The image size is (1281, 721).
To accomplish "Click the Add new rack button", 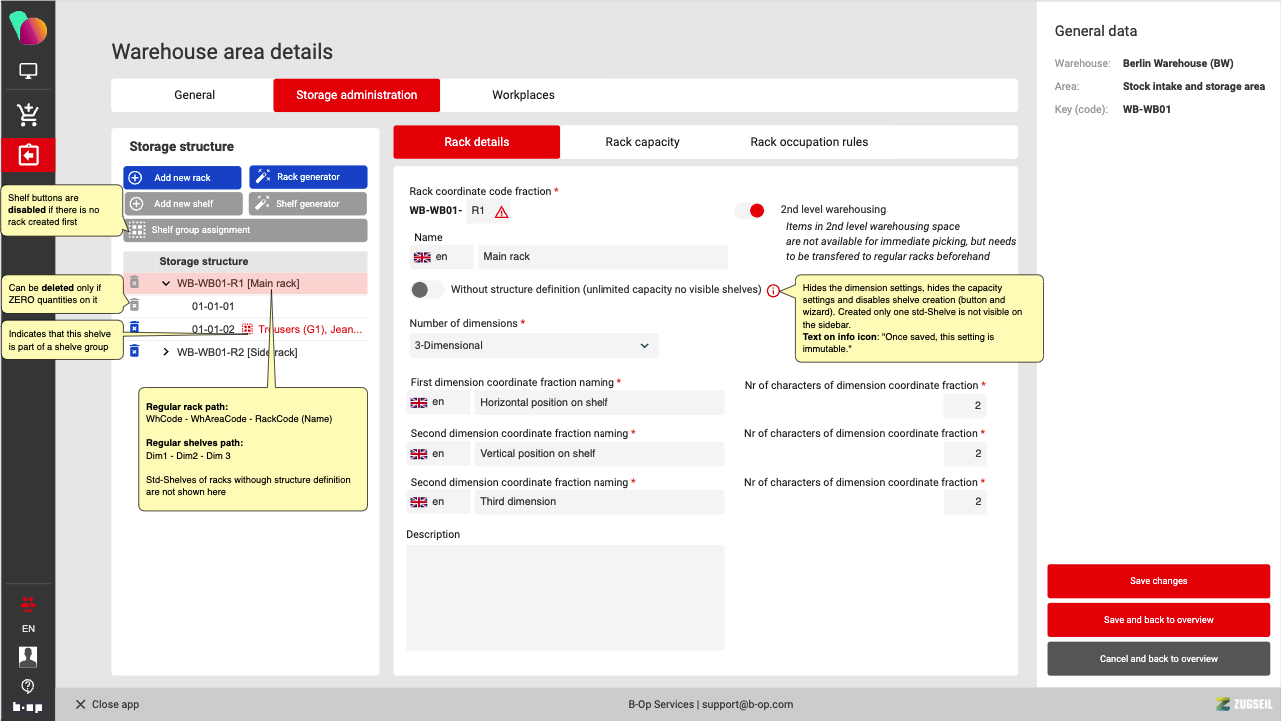I will [x=182, y=178].
